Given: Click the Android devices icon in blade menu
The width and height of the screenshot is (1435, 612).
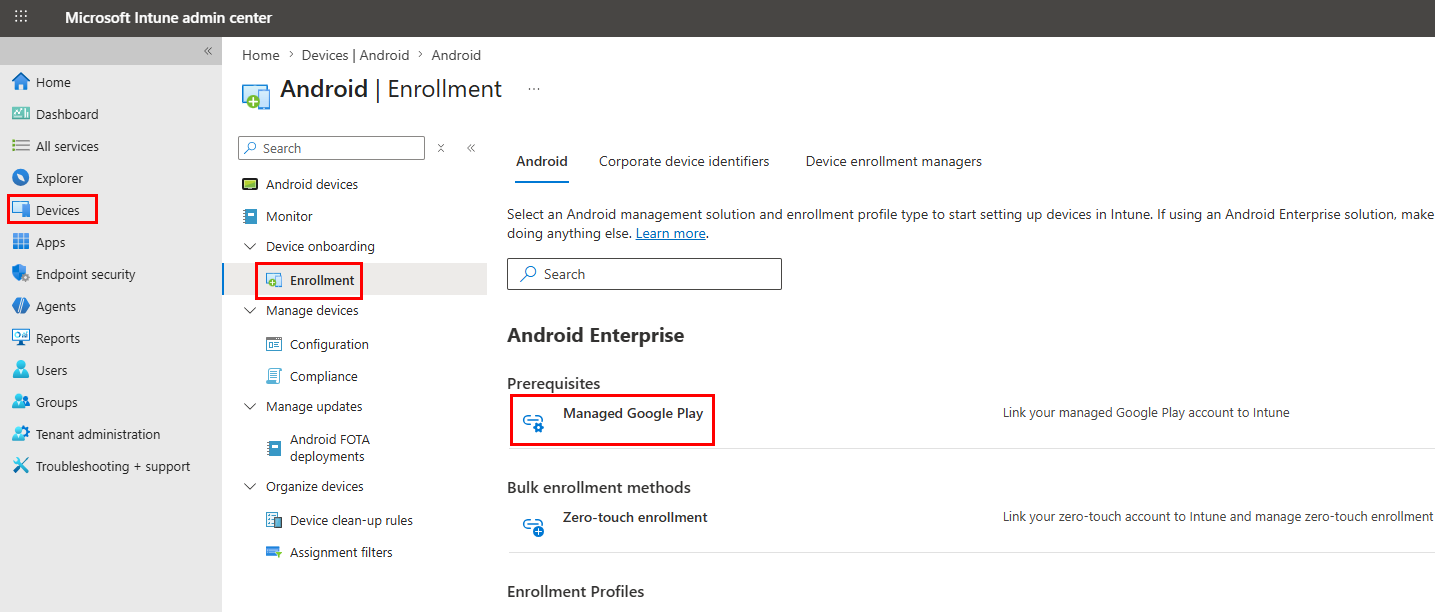Looking at the screenshot, I should (250, 184).
